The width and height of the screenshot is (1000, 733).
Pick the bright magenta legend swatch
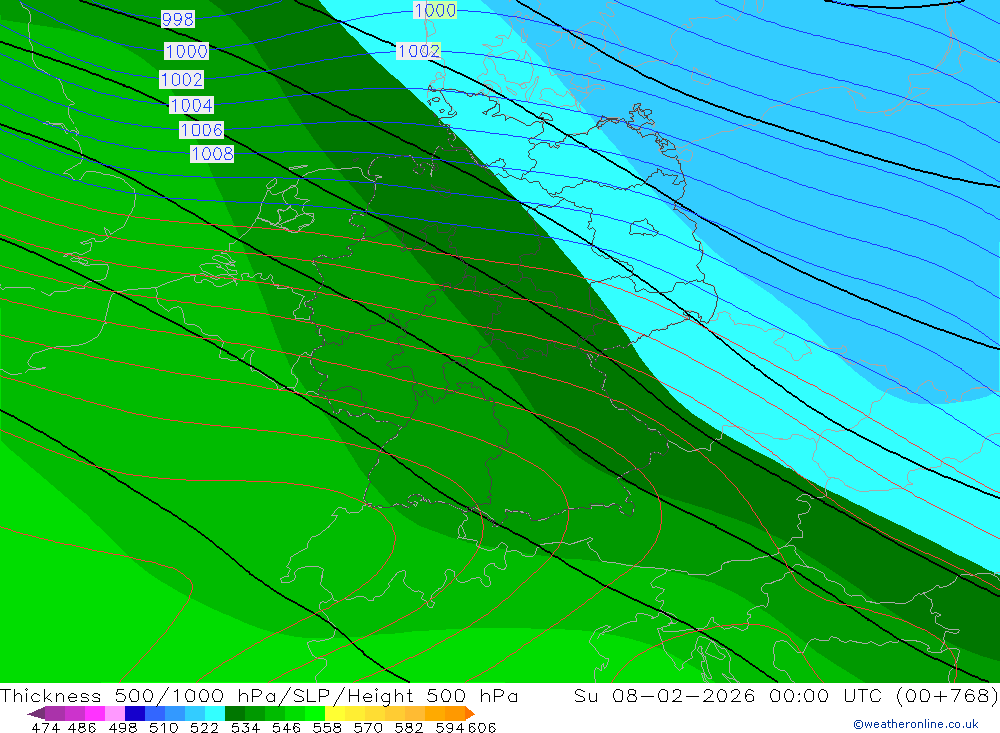point(95,713)
